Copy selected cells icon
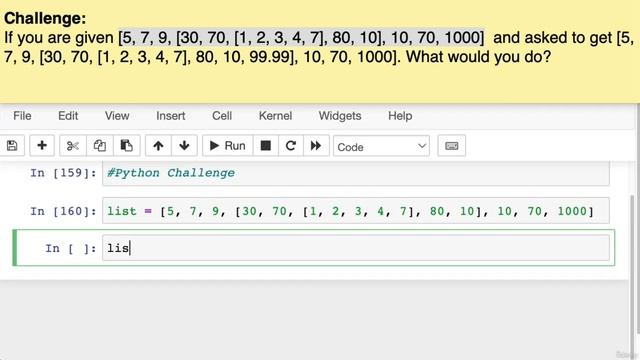640x360 pixels. [100, 146]
